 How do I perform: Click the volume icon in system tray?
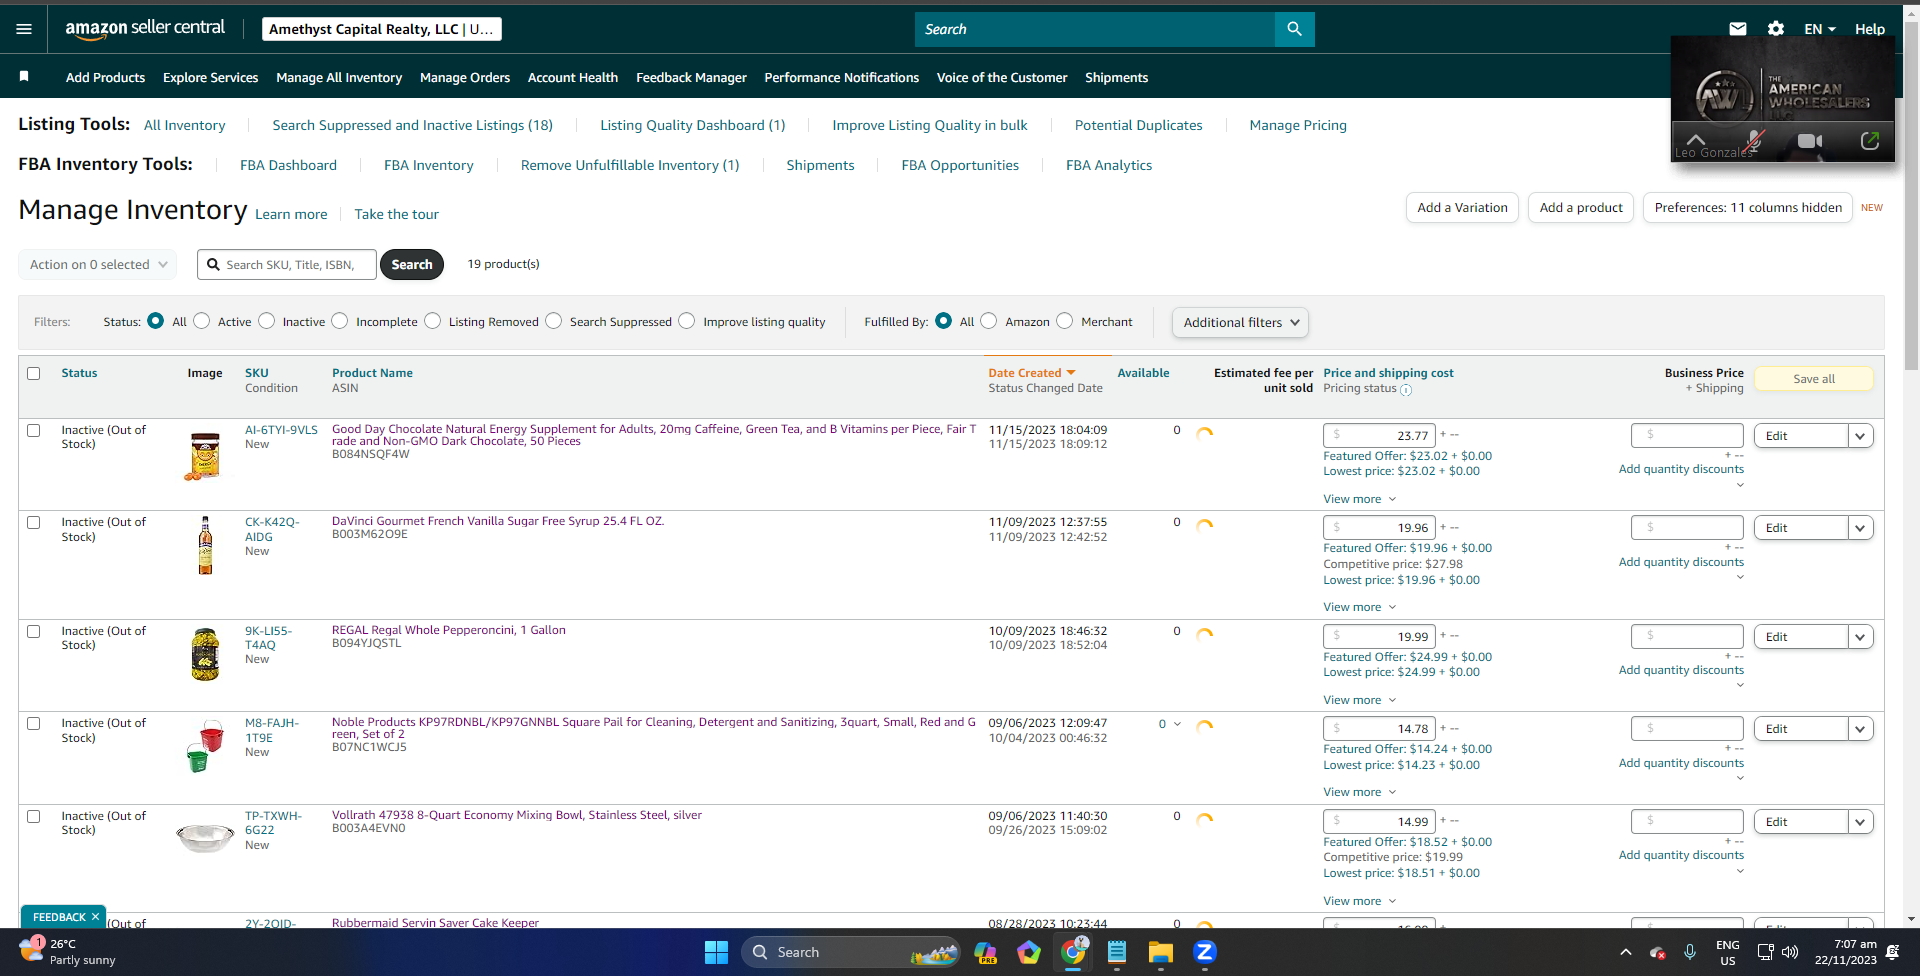(x=1790, y=952)
